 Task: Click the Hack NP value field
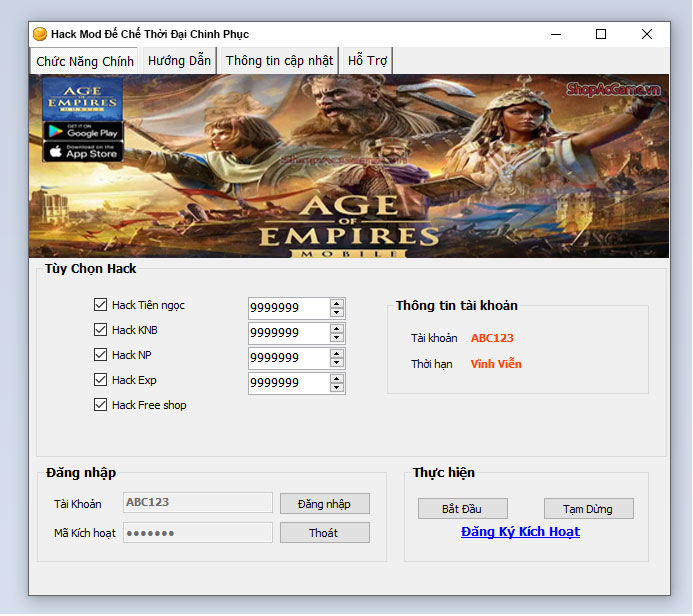point(289,358)
